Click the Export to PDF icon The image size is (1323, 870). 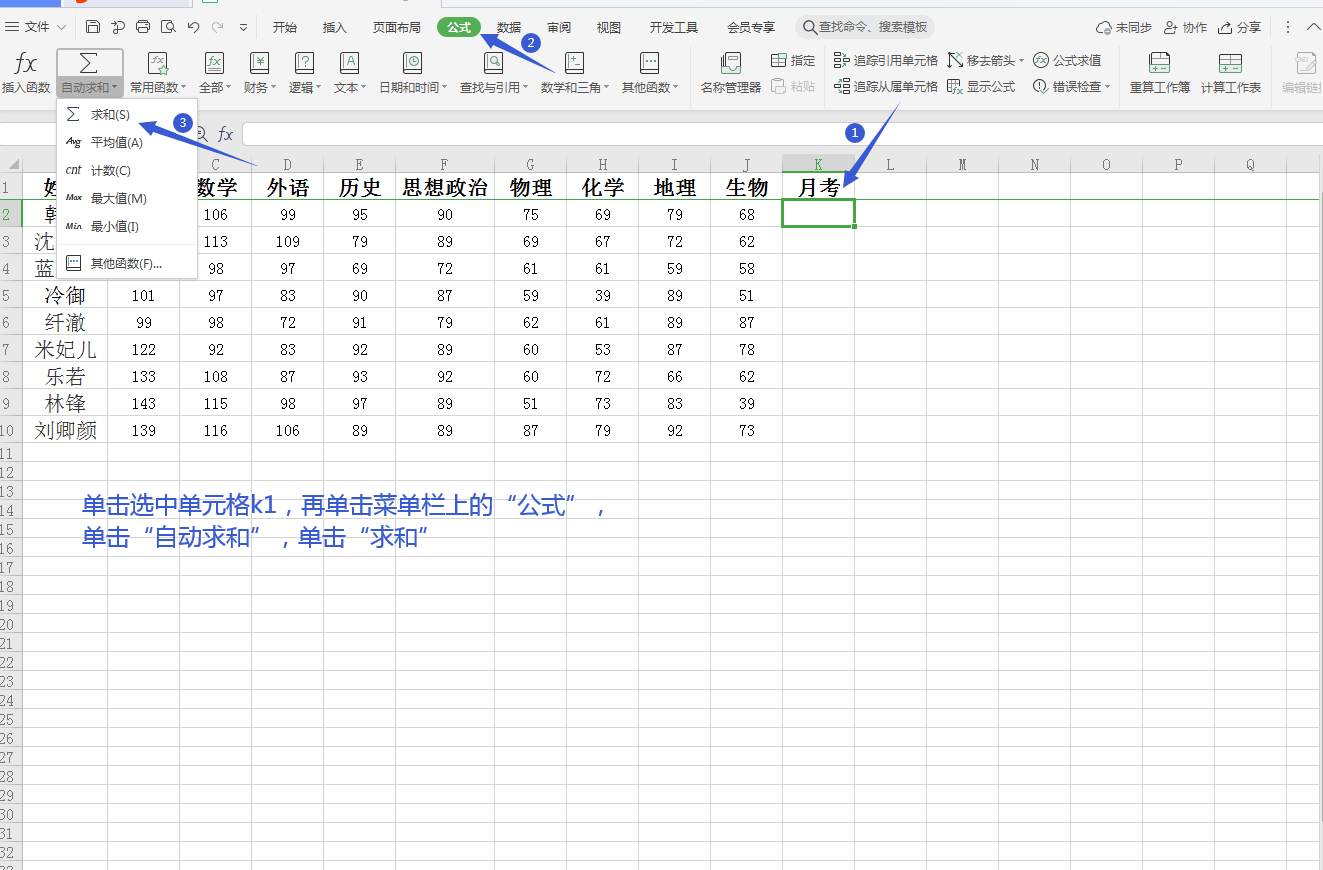click(x=118, y=27)
